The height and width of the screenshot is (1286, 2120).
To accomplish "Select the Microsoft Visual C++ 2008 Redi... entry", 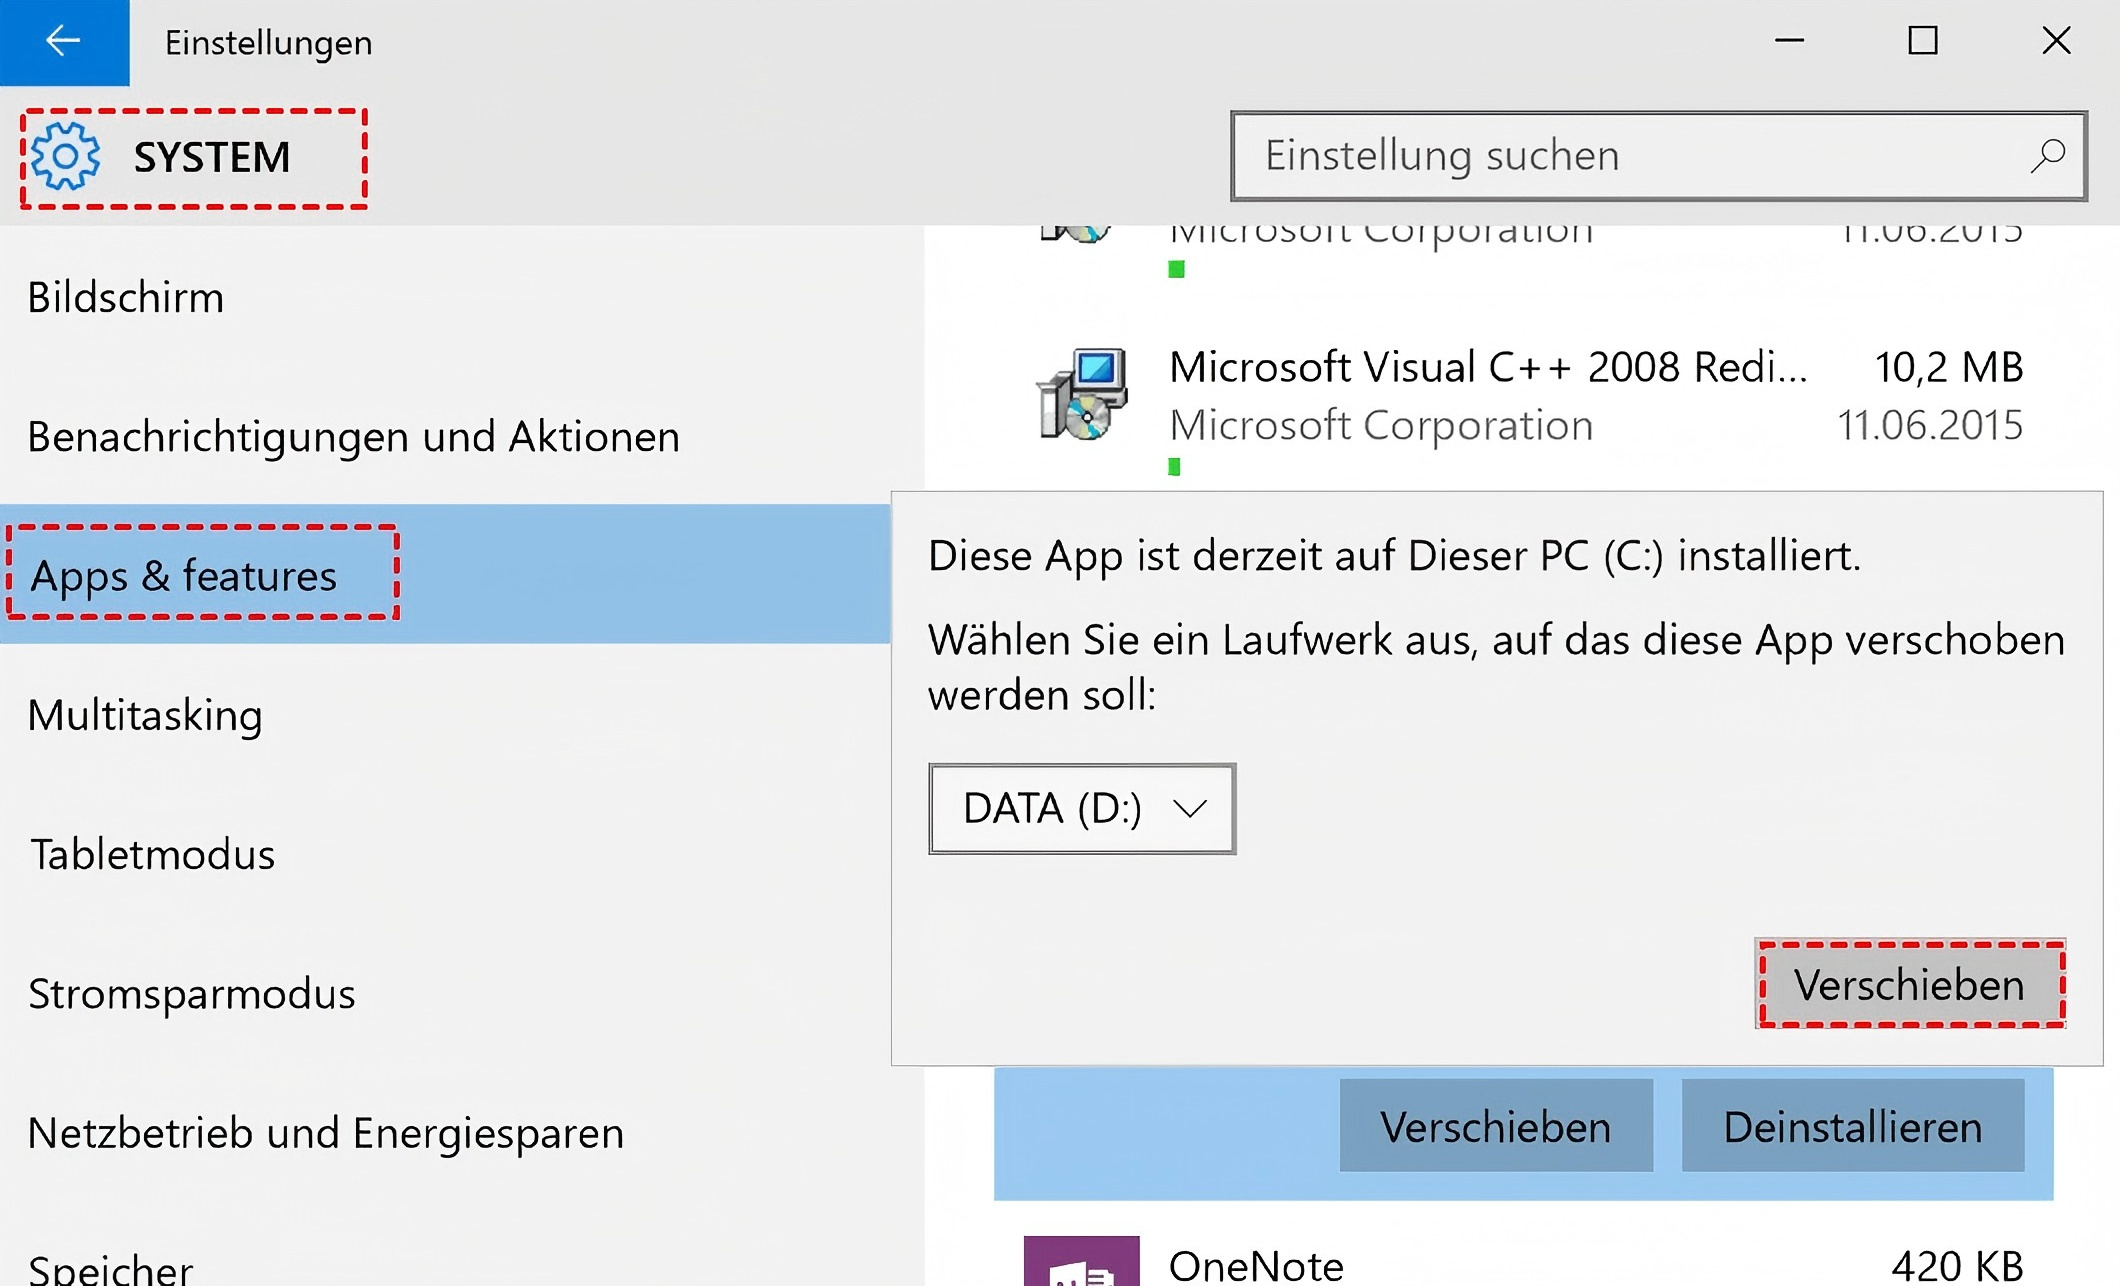I will pyautogui.click(x=1488, y=368).
